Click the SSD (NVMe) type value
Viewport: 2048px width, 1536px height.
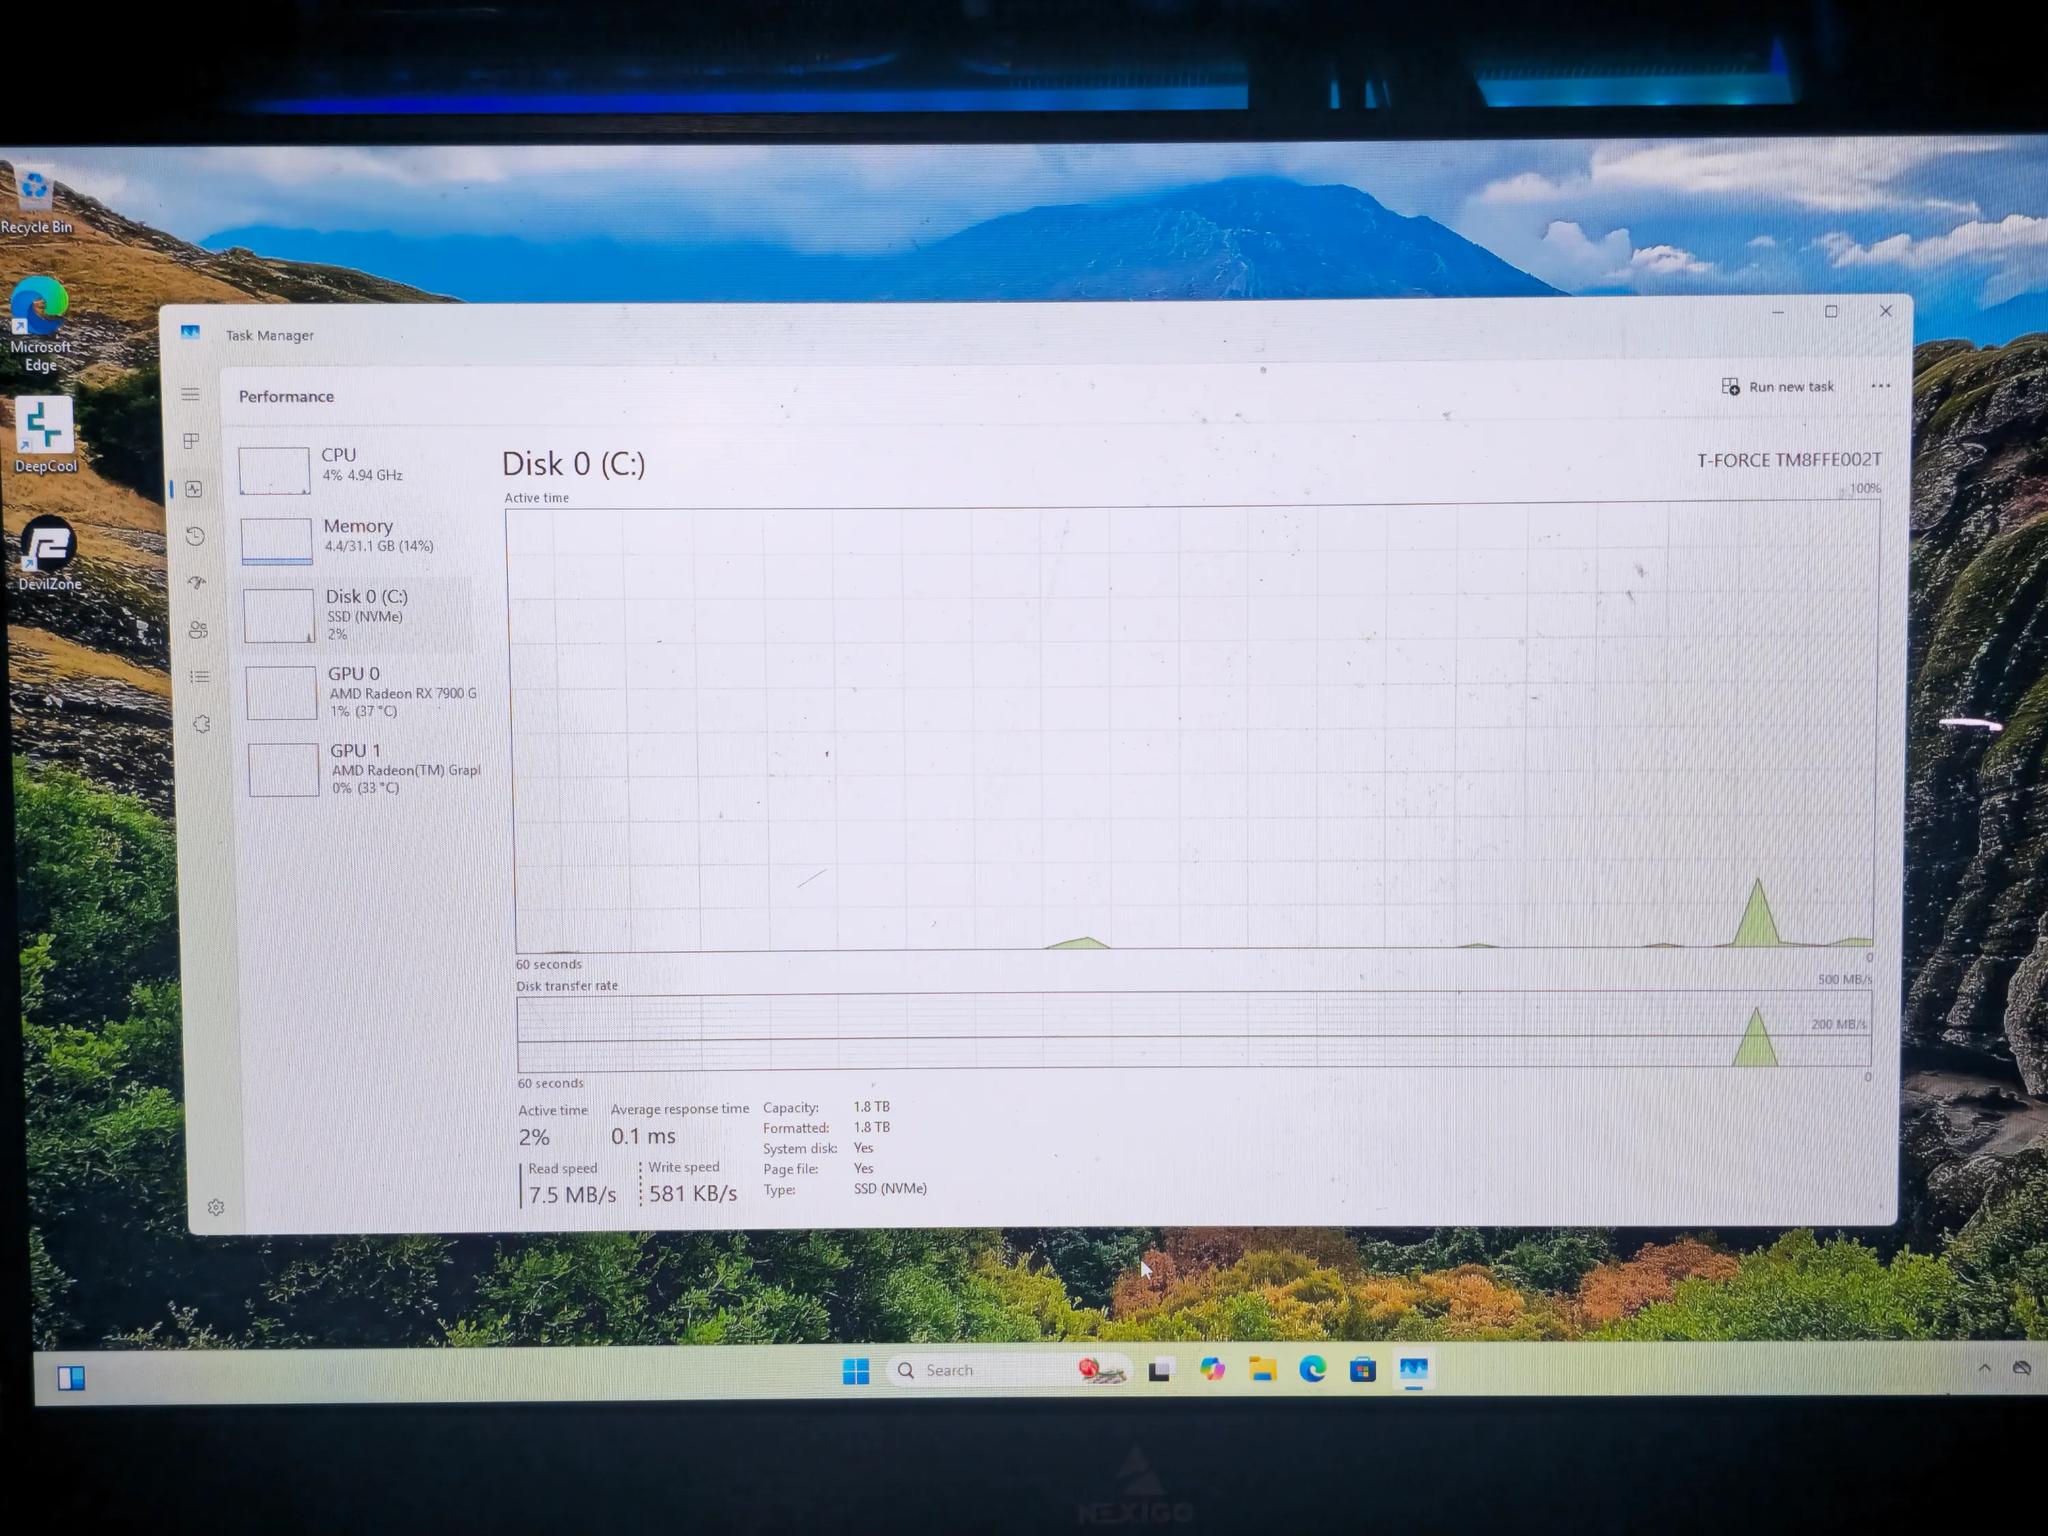pyautogui.click(x=890, y=1189)
